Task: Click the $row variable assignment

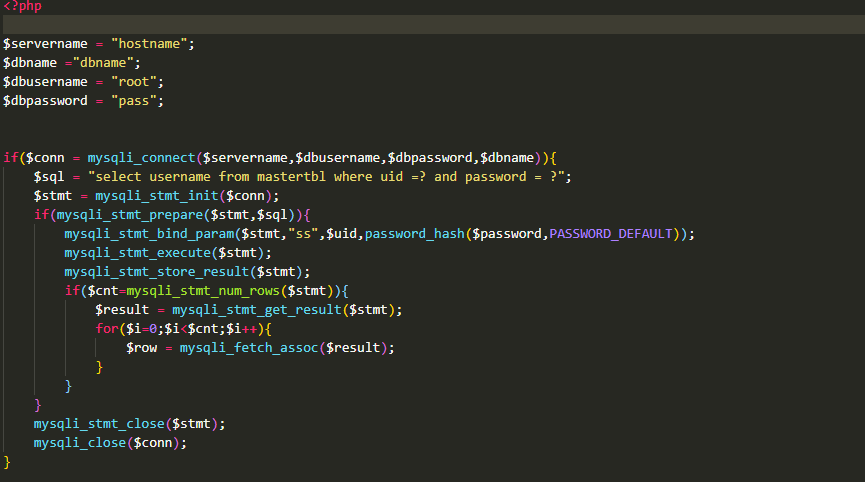Action: [x=141, y=348]
